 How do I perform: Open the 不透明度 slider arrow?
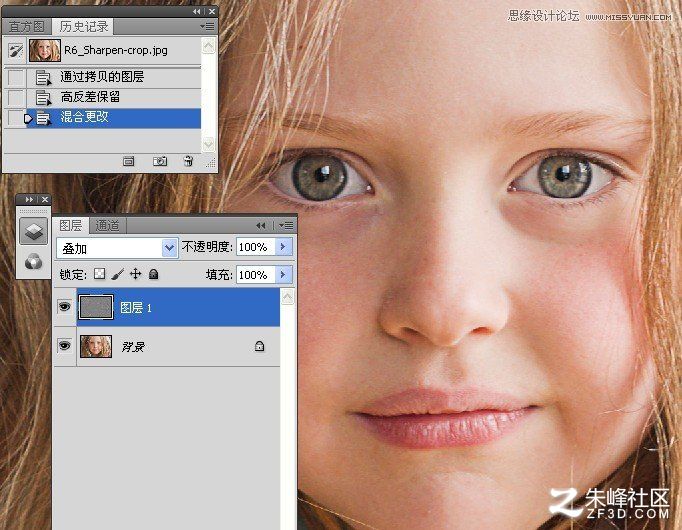[x=284, y=247]
